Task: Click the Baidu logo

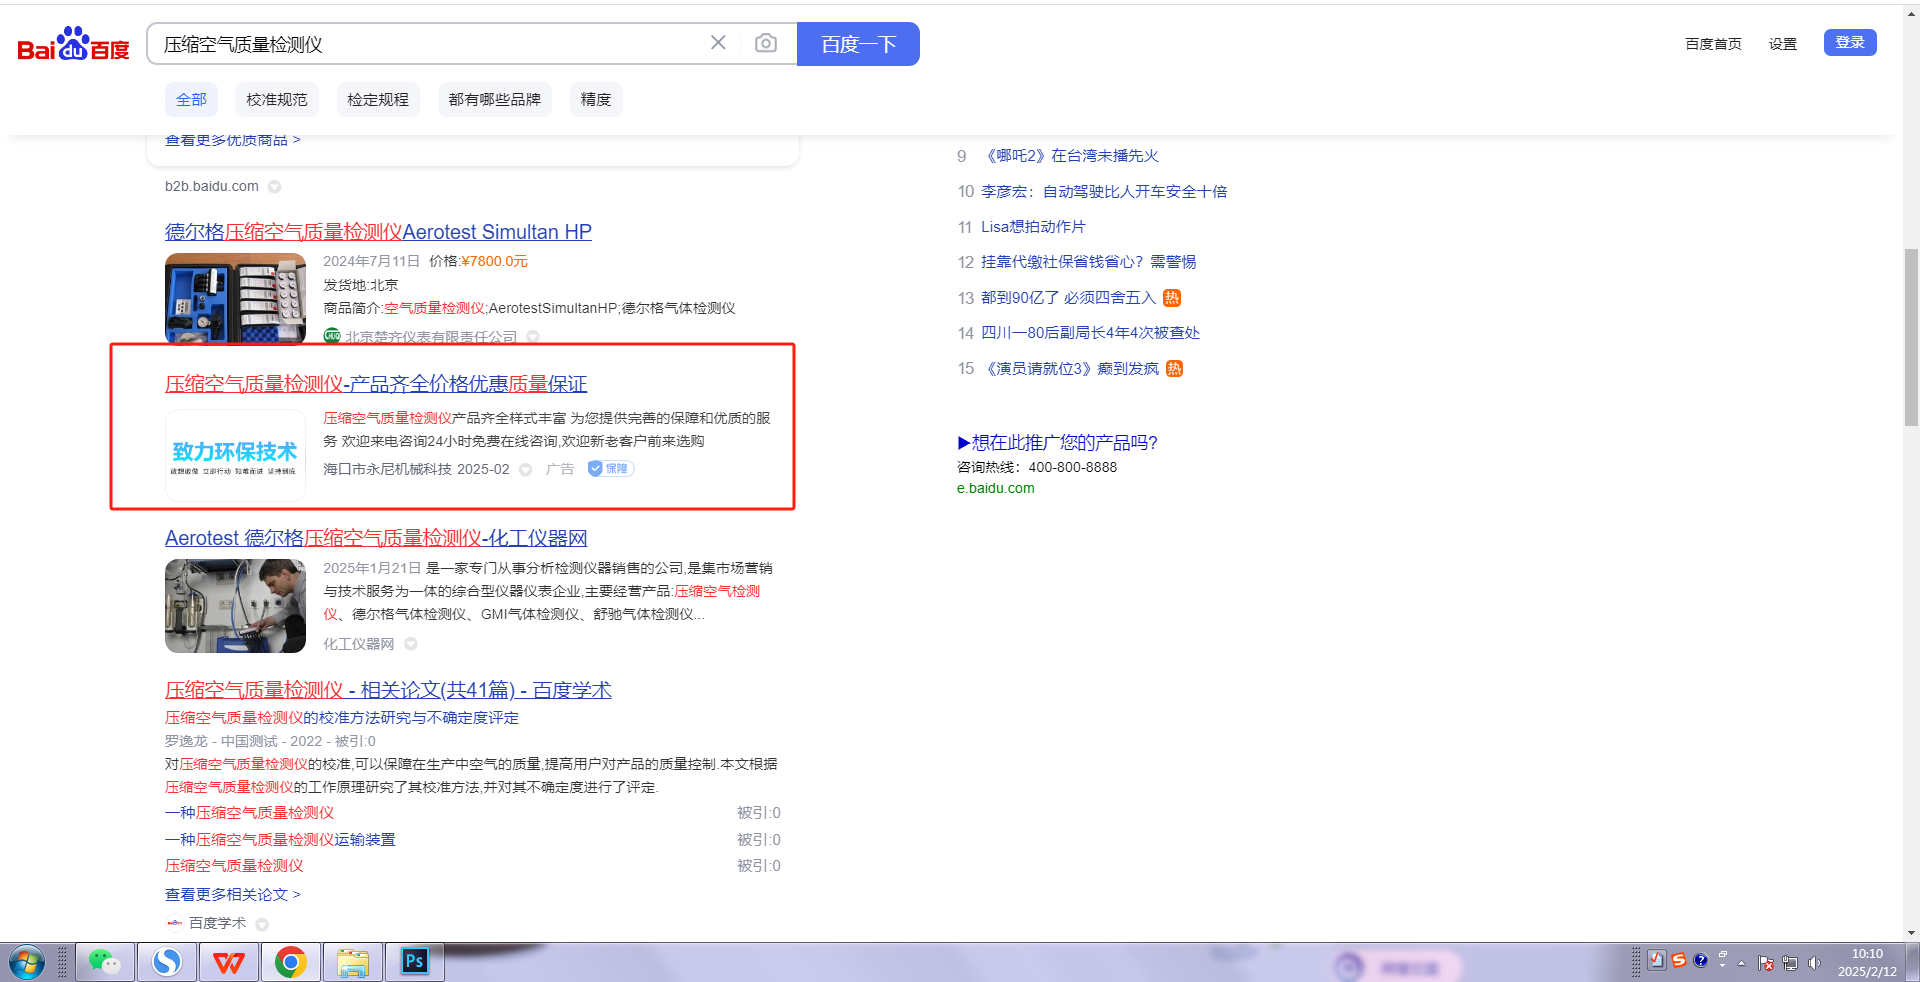Action: tap(73, 44)
